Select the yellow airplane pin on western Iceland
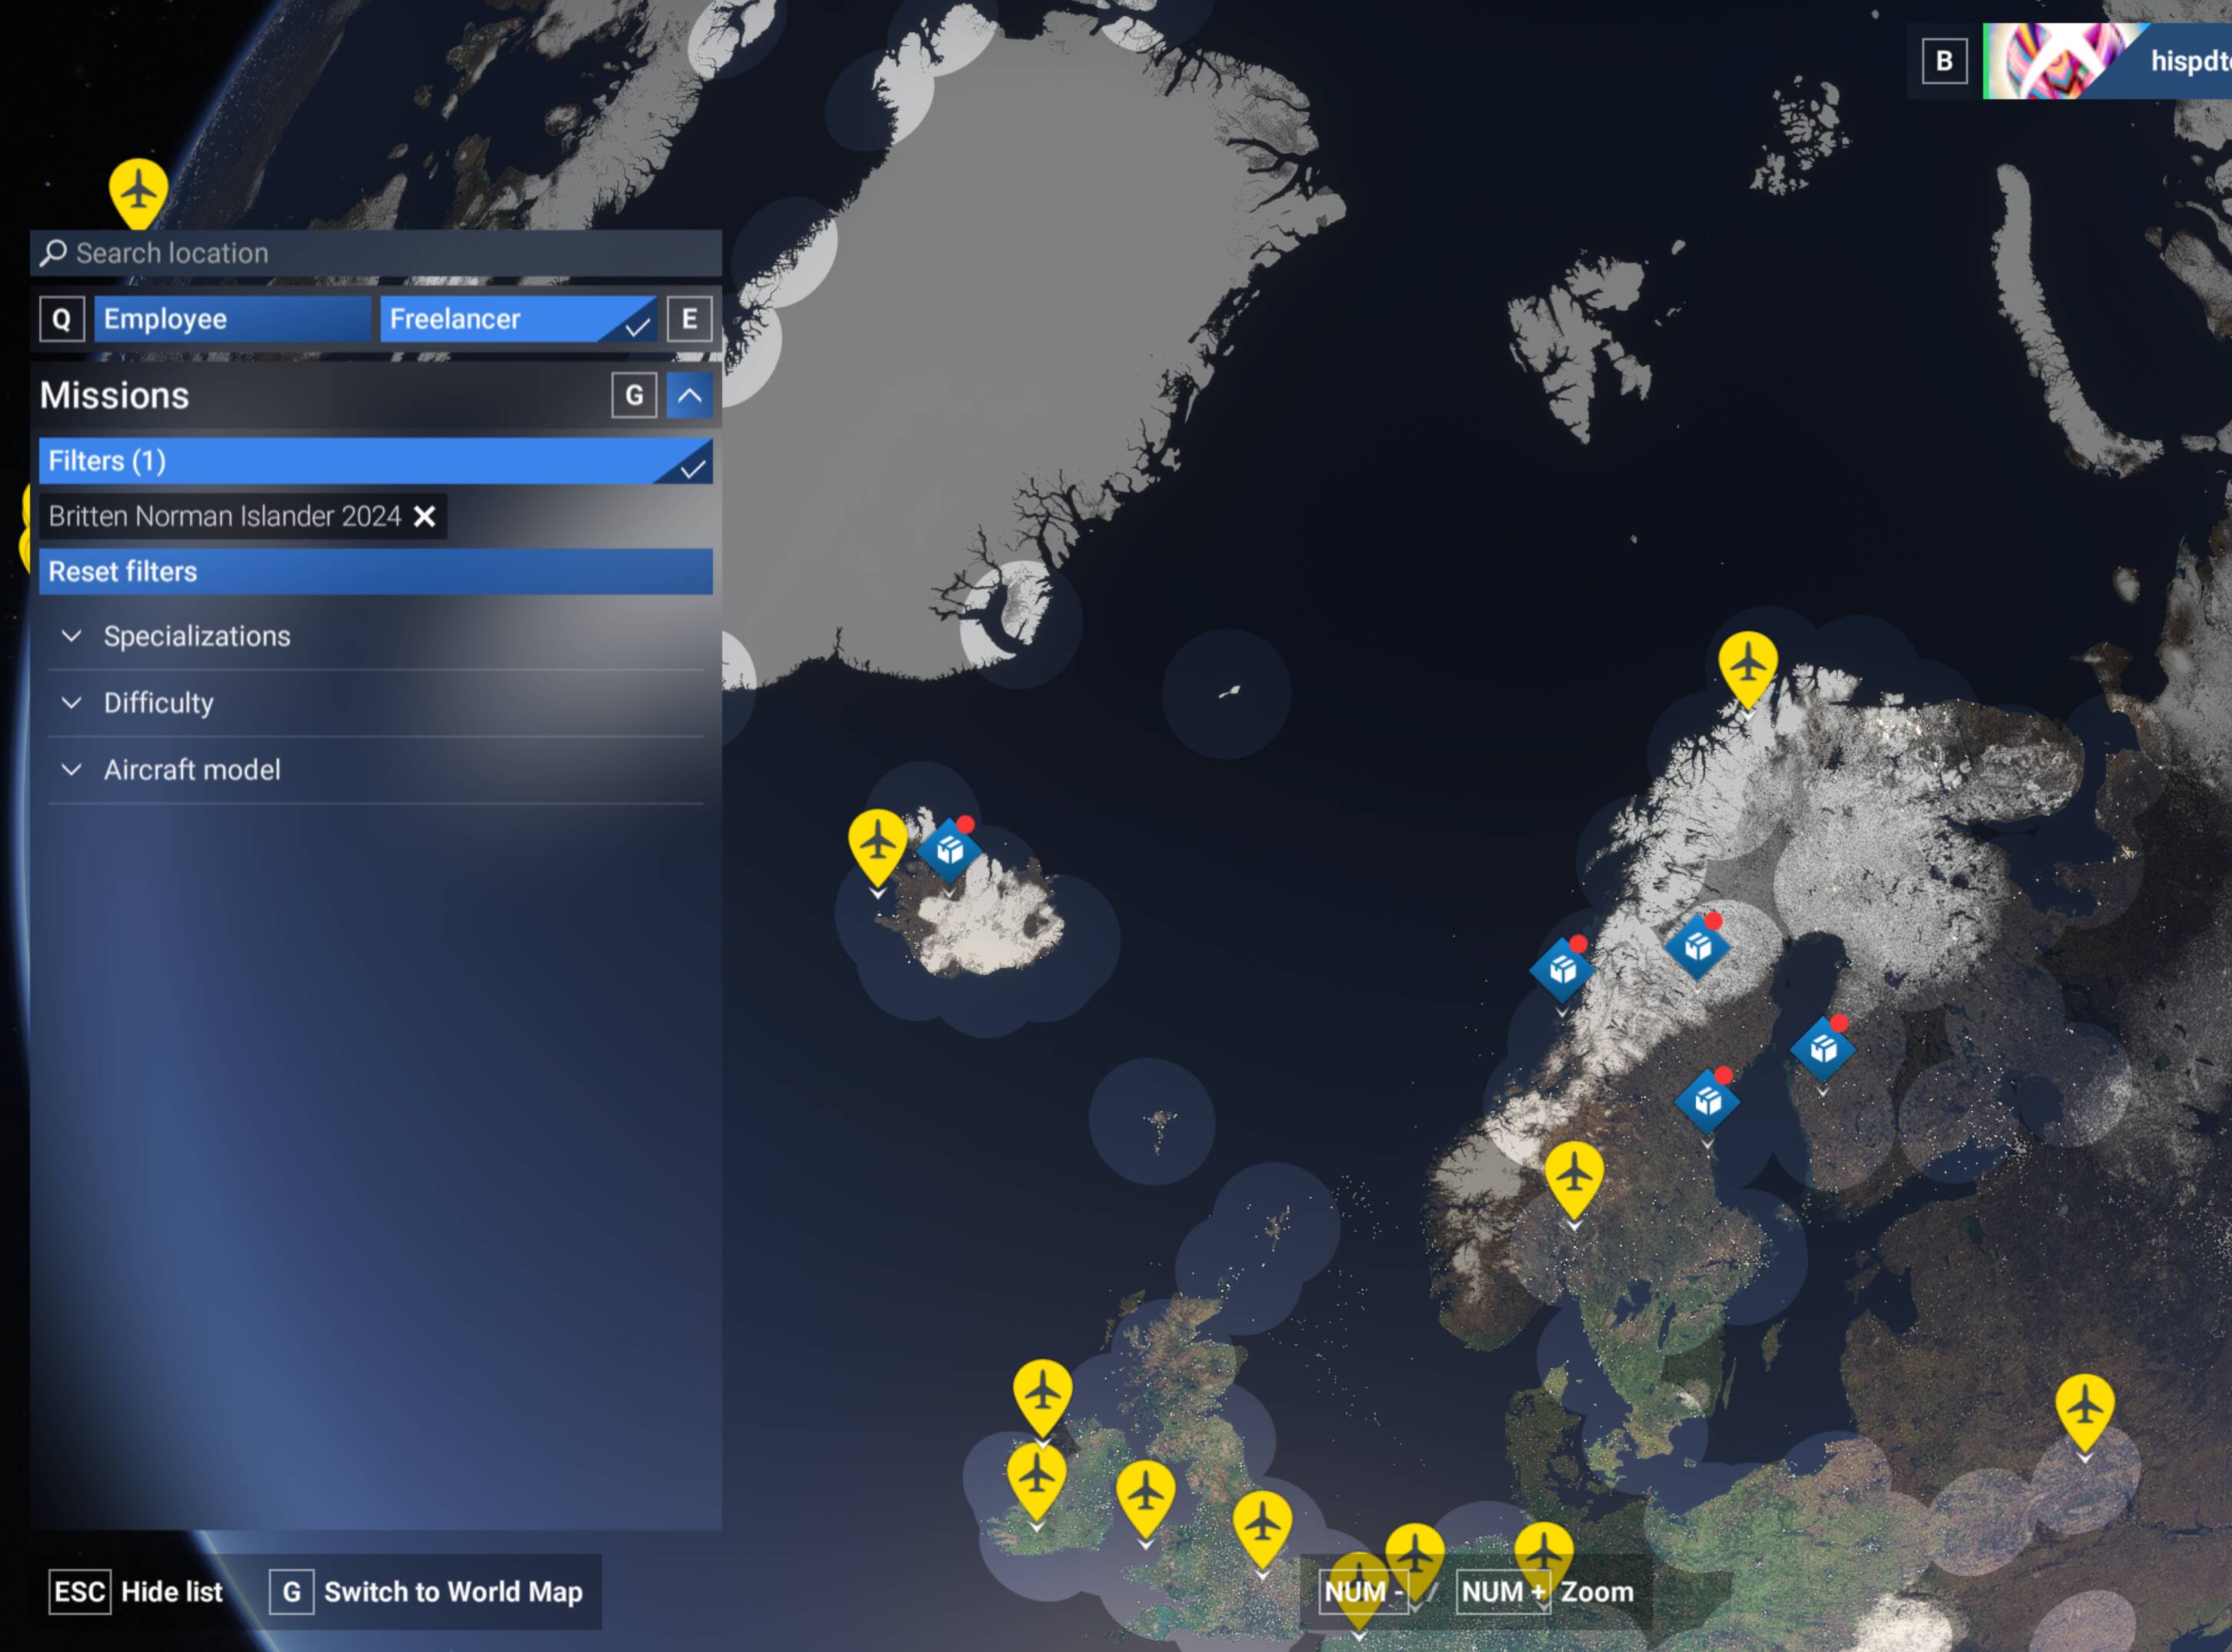 coord(877,842)
